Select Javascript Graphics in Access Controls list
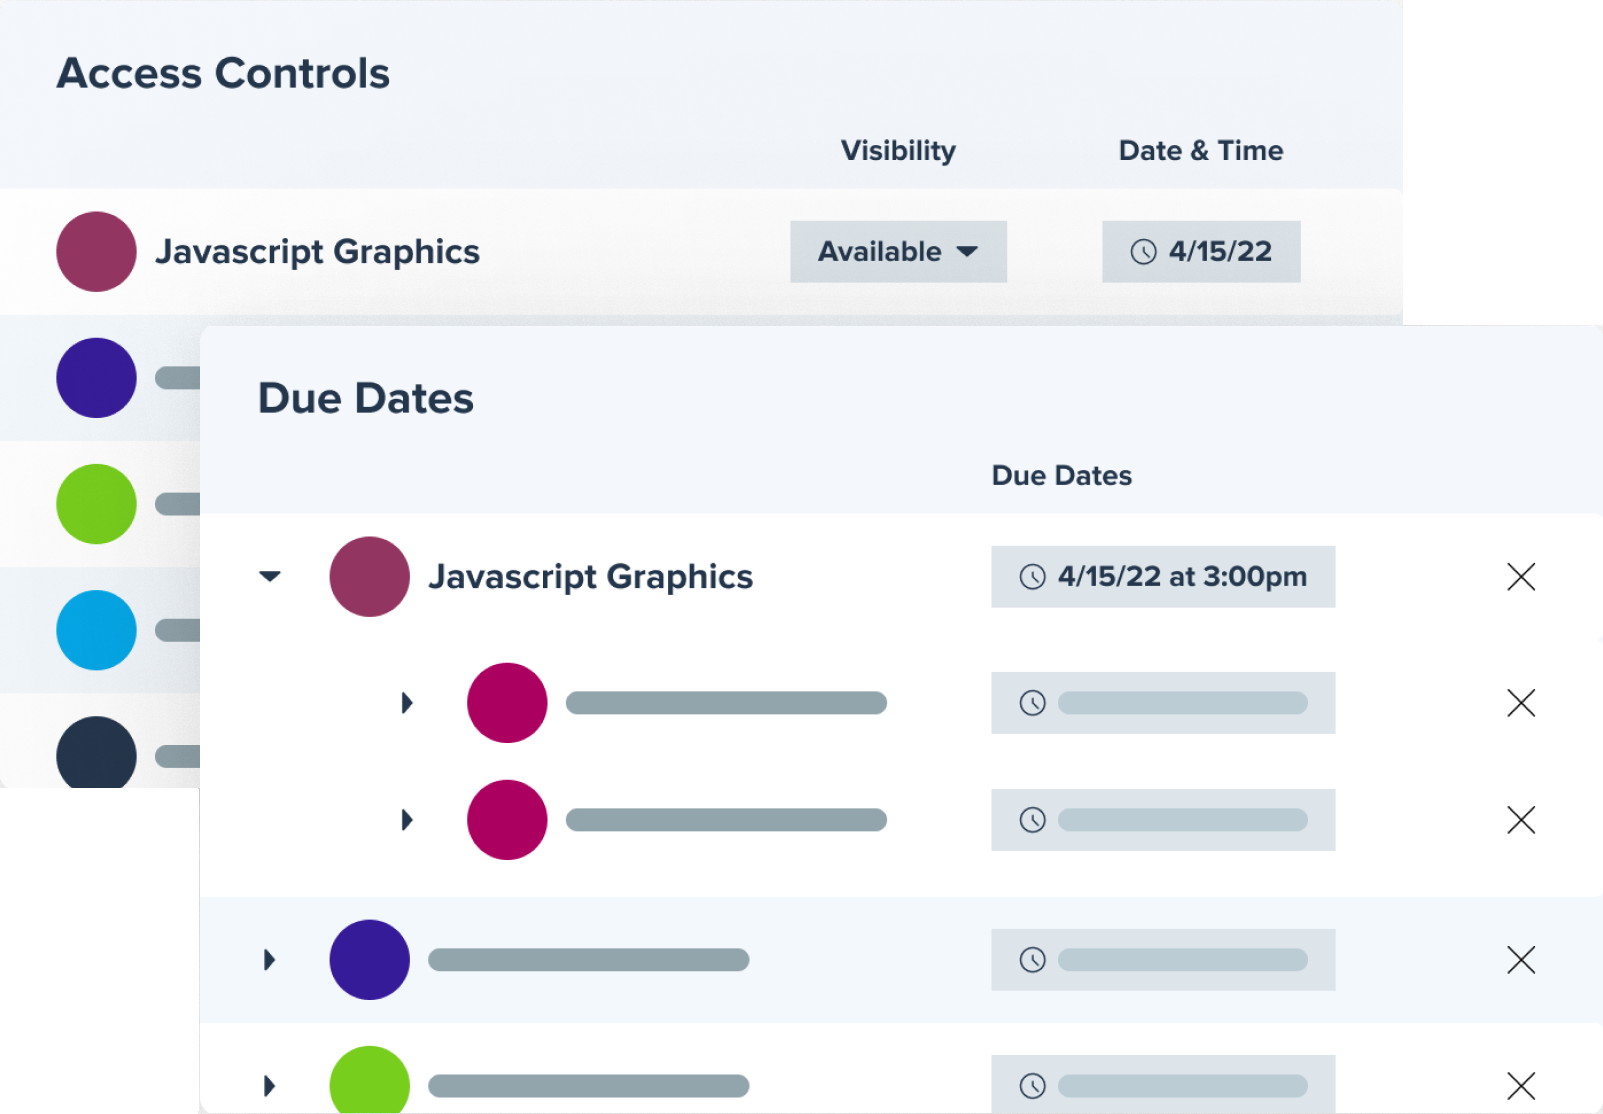Viewport: 1603px width, 1114px height. (x=317, y=252)
